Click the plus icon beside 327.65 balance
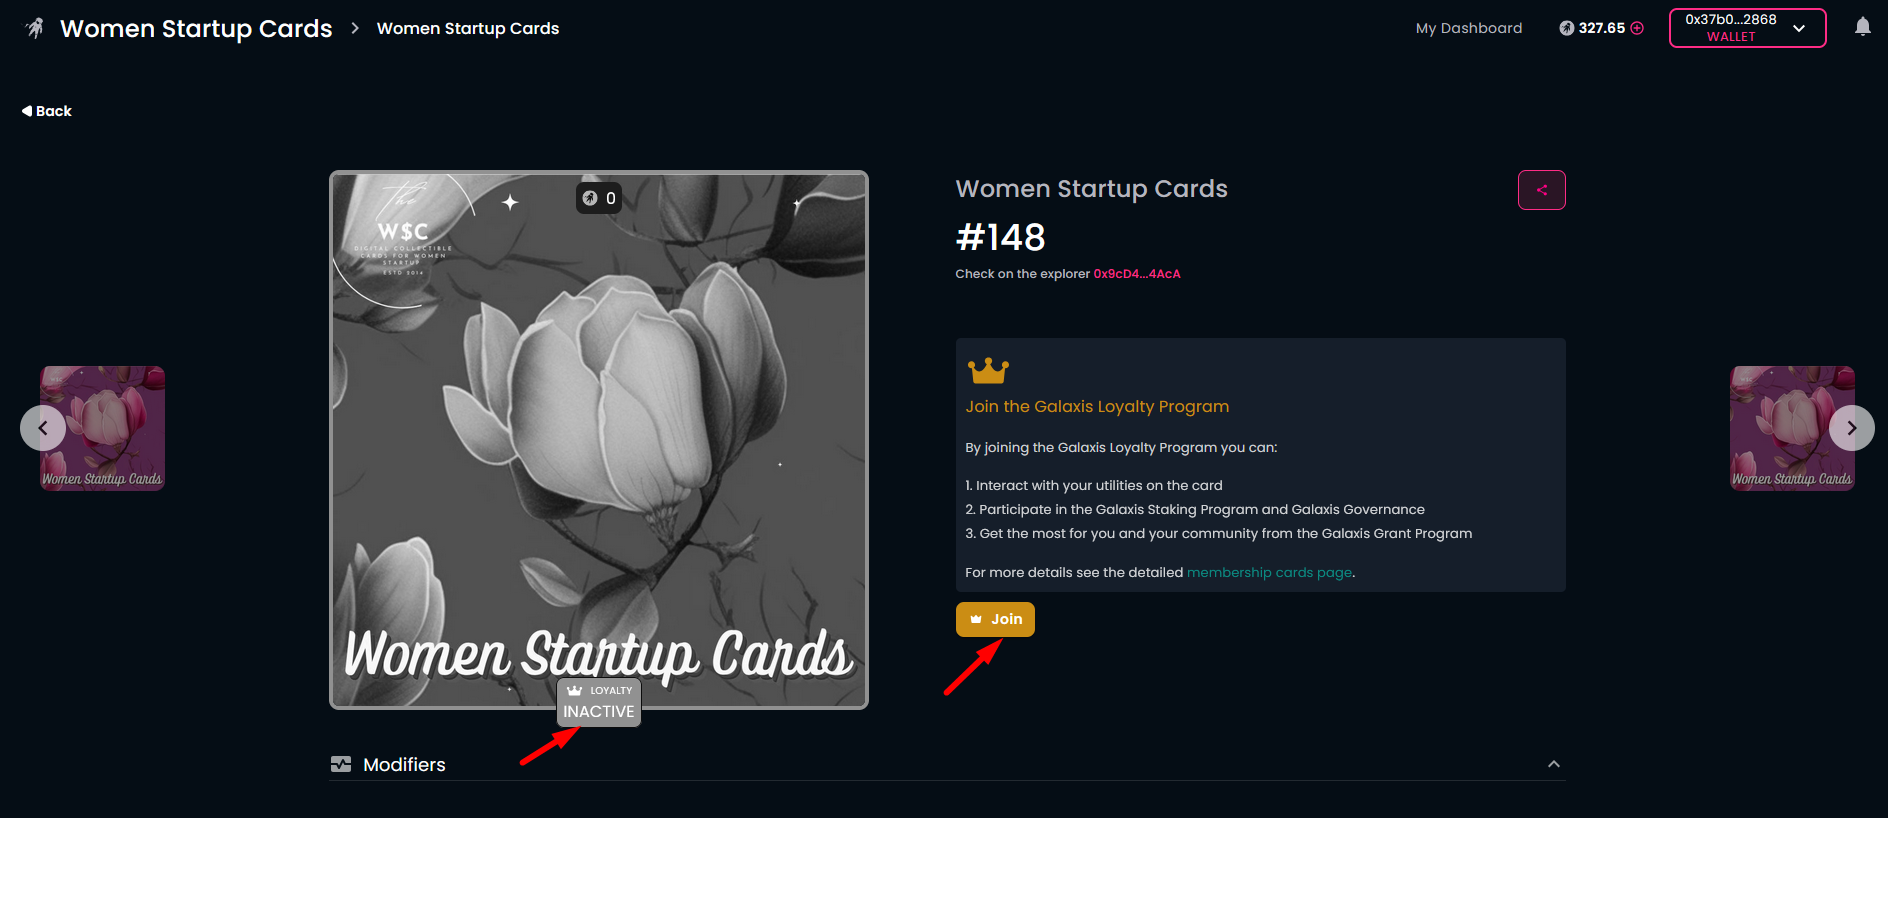Screen dimensions: 1888x910 1637,28
